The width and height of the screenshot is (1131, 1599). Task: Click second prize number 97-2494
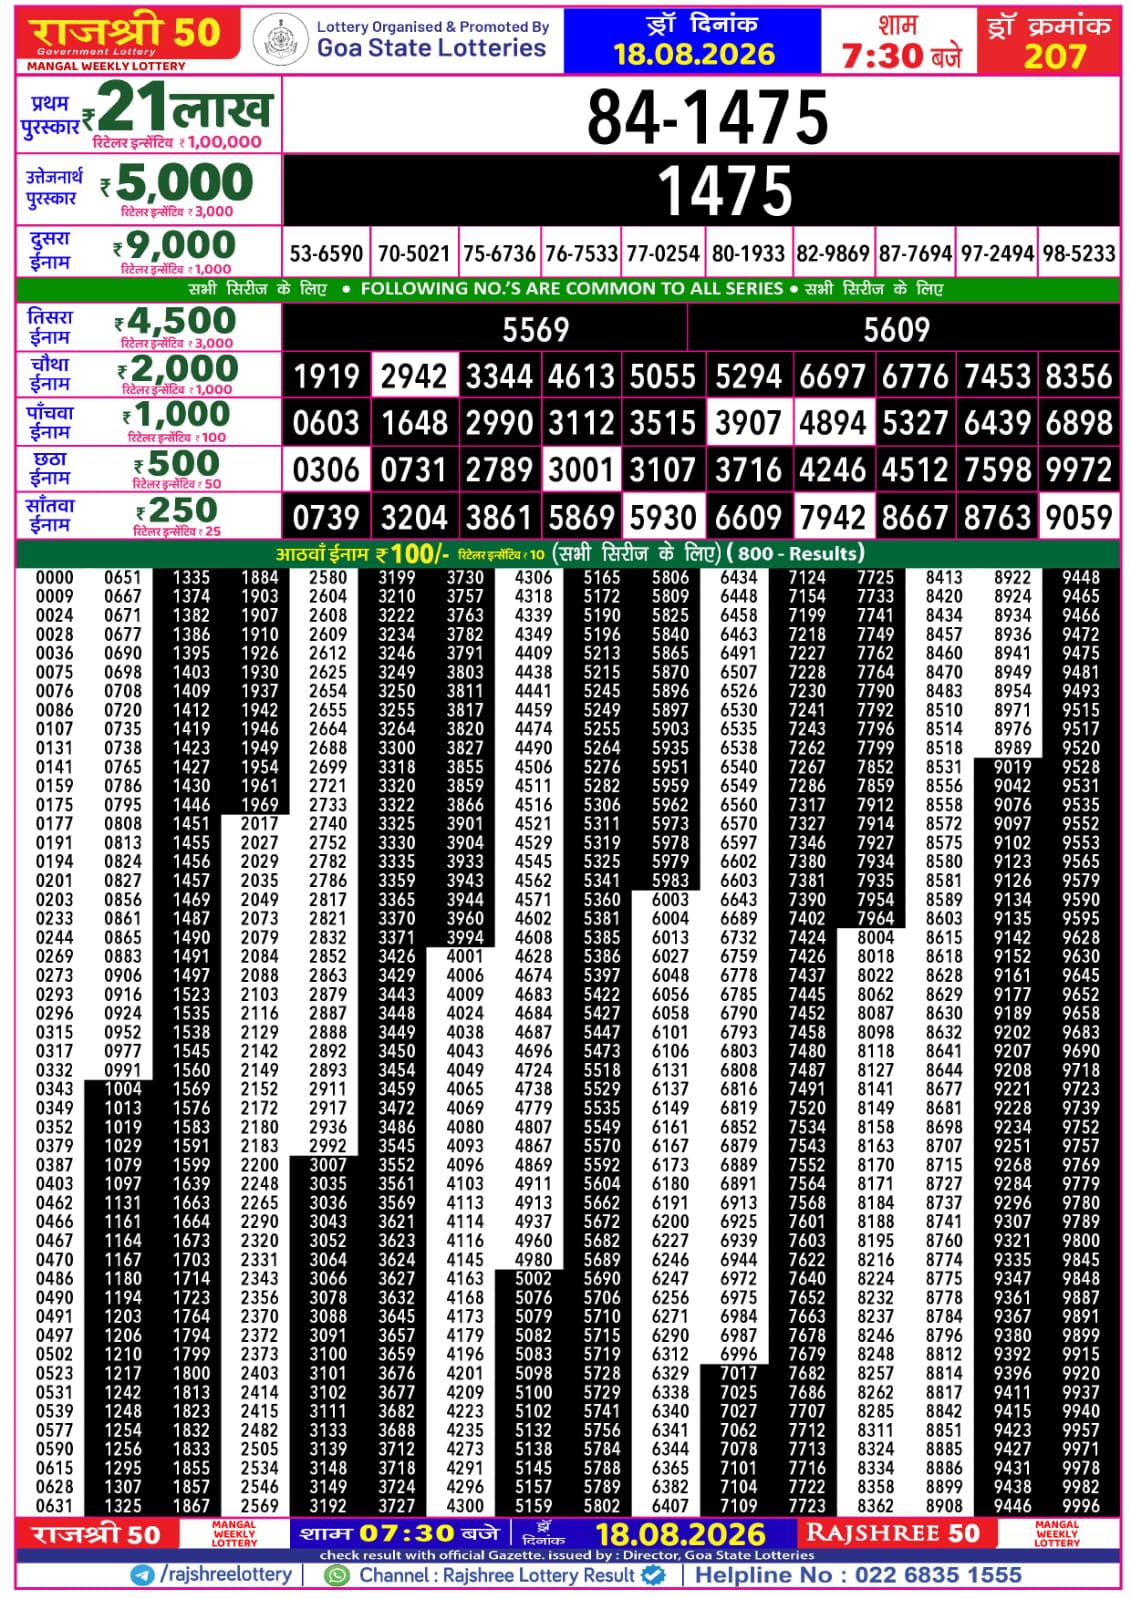point(997,254)
